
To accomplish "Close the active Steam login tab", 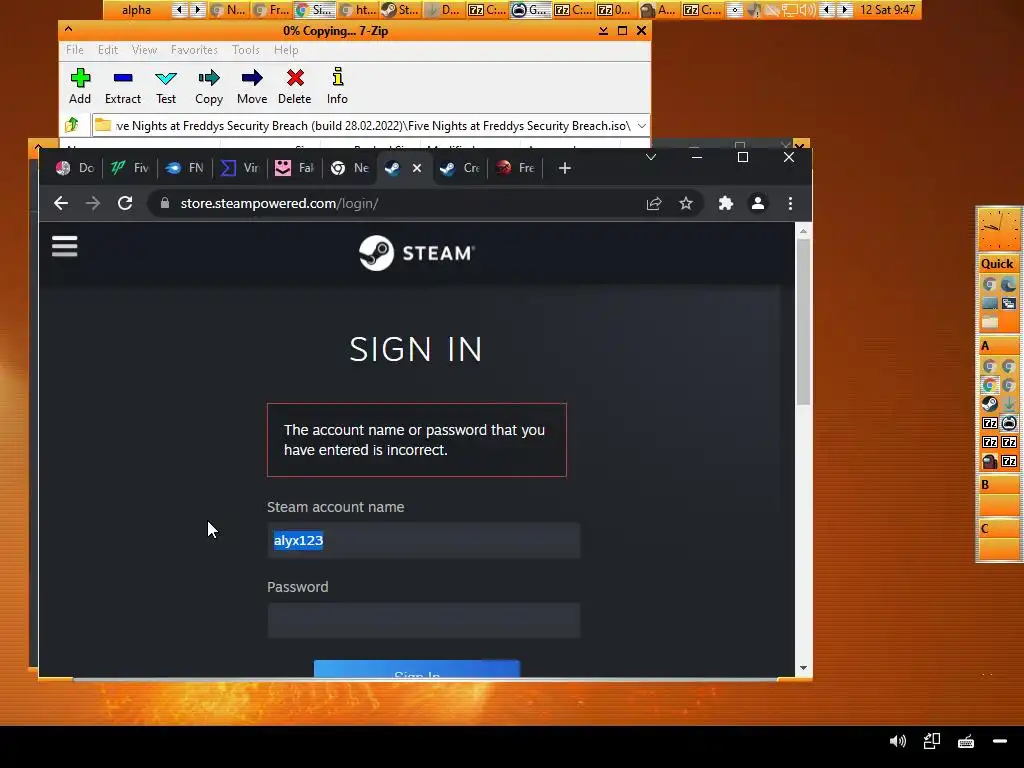I will [x=417, y=168].
